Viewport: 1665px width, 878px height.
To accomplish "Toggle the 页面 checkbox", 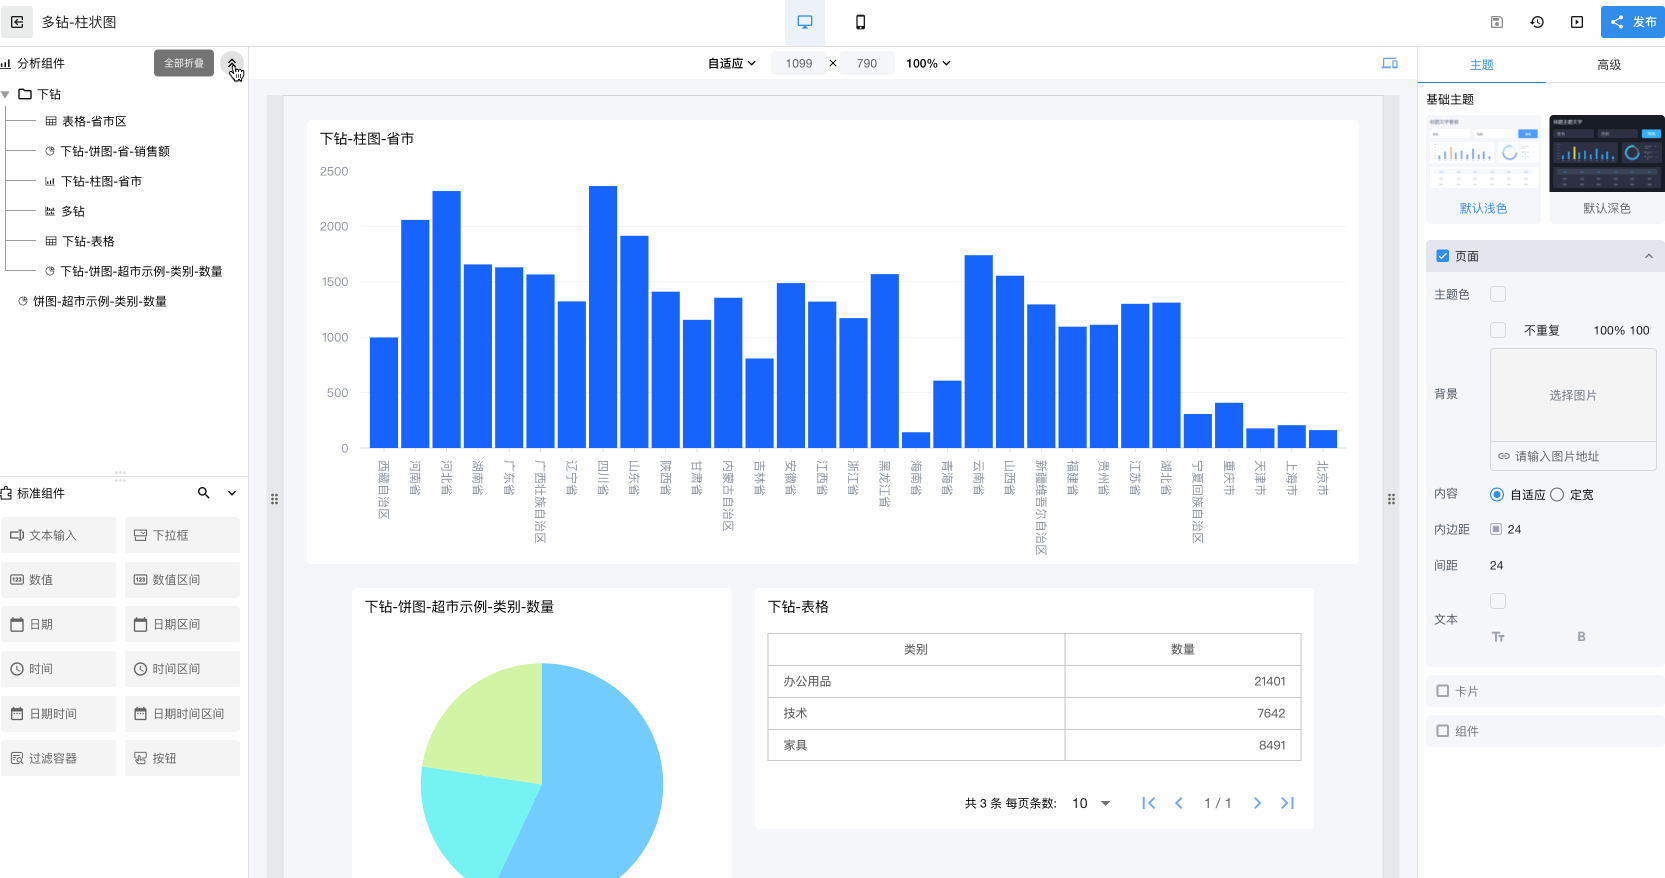I will pyautogui.click(x=1442, y=256).
